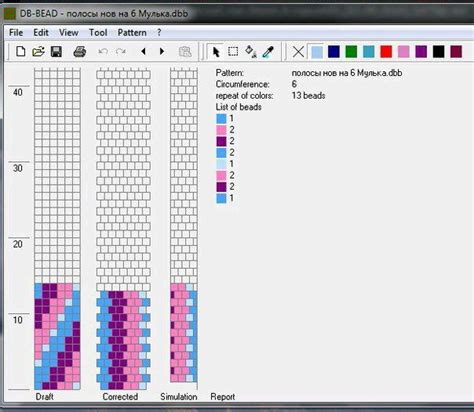The width and height of the screenshot is (474, 412).
Task: Pick the maroon palette swatch
Action: [x=456, y=52]
